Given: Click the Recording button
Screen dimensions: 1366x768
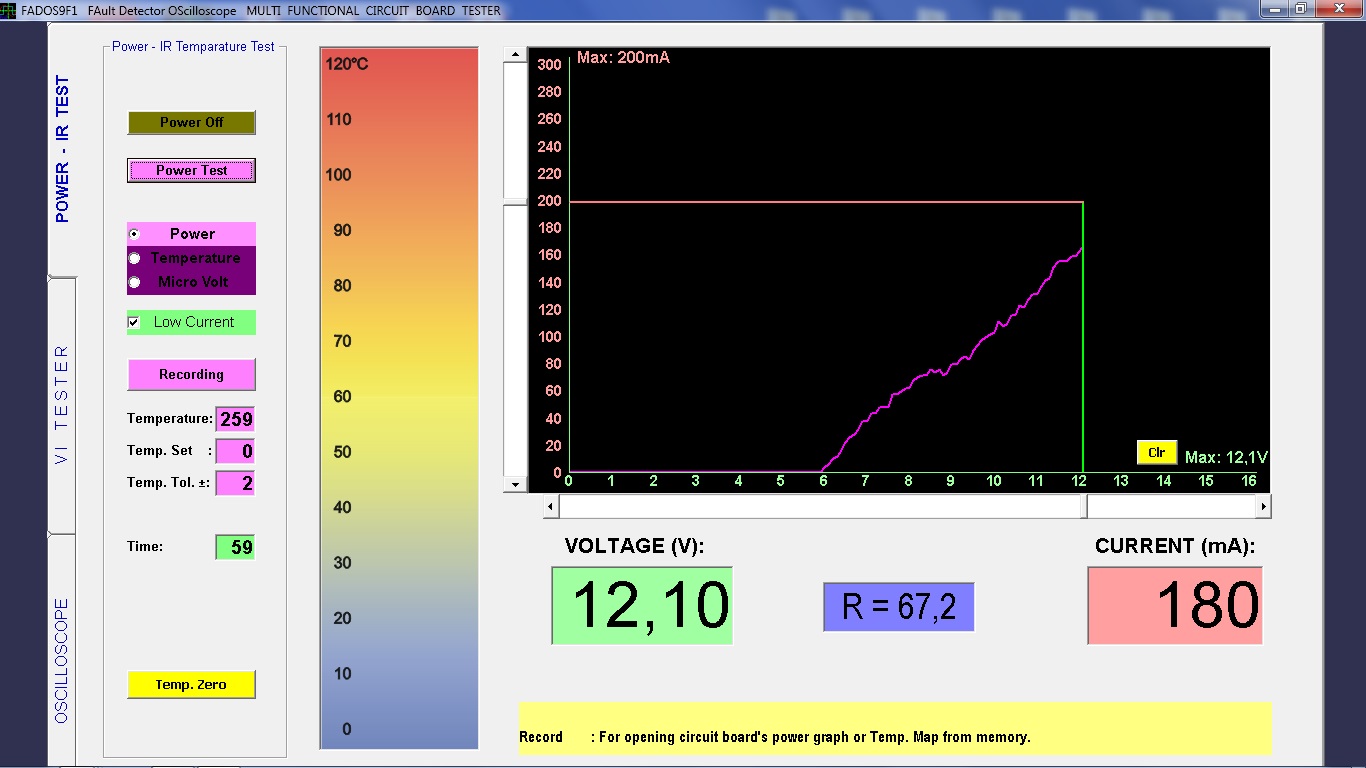Looking at the screenshot, I should pos(191,375).
